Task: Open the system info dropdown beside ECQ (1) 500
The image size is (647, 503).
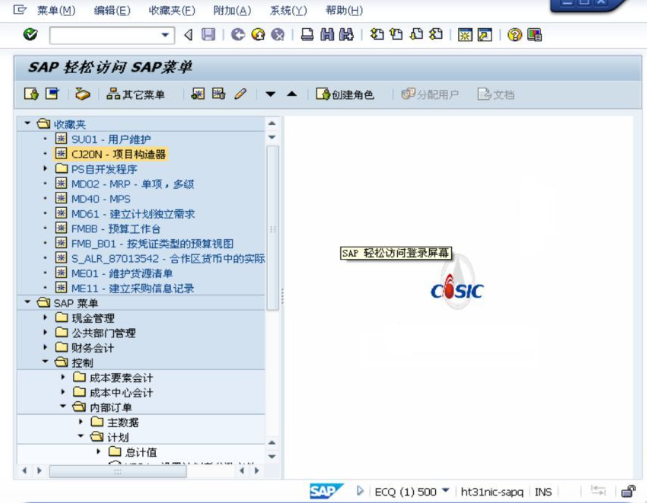Action: pos(445,490)
